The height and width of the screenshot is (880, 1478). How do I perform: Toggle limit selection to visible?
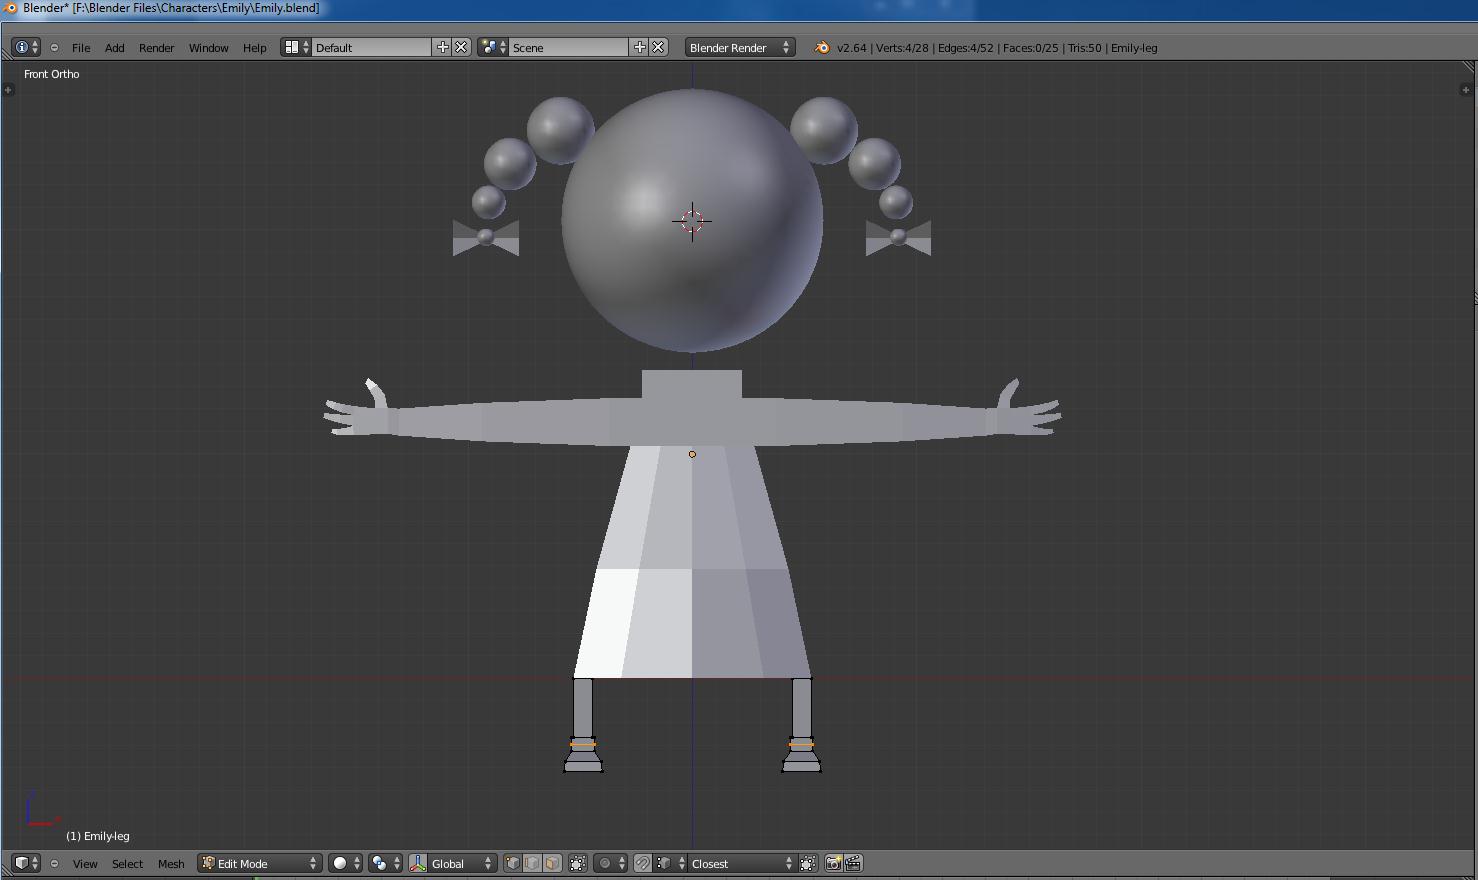click(577, 863)
